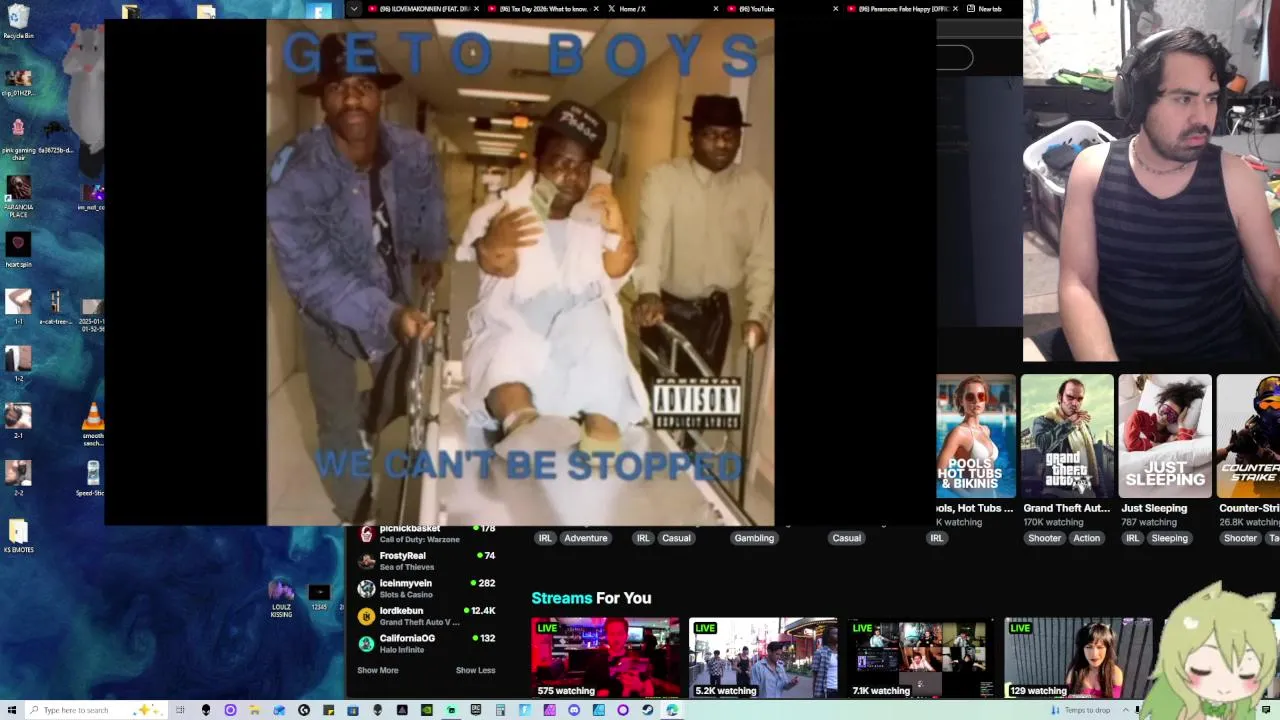Image resolution: width=1280 pixels, height=720 pixels.
Task: Click the Temps to drop weather widget
Action: pyautogui.click(x=1080, y=710)
